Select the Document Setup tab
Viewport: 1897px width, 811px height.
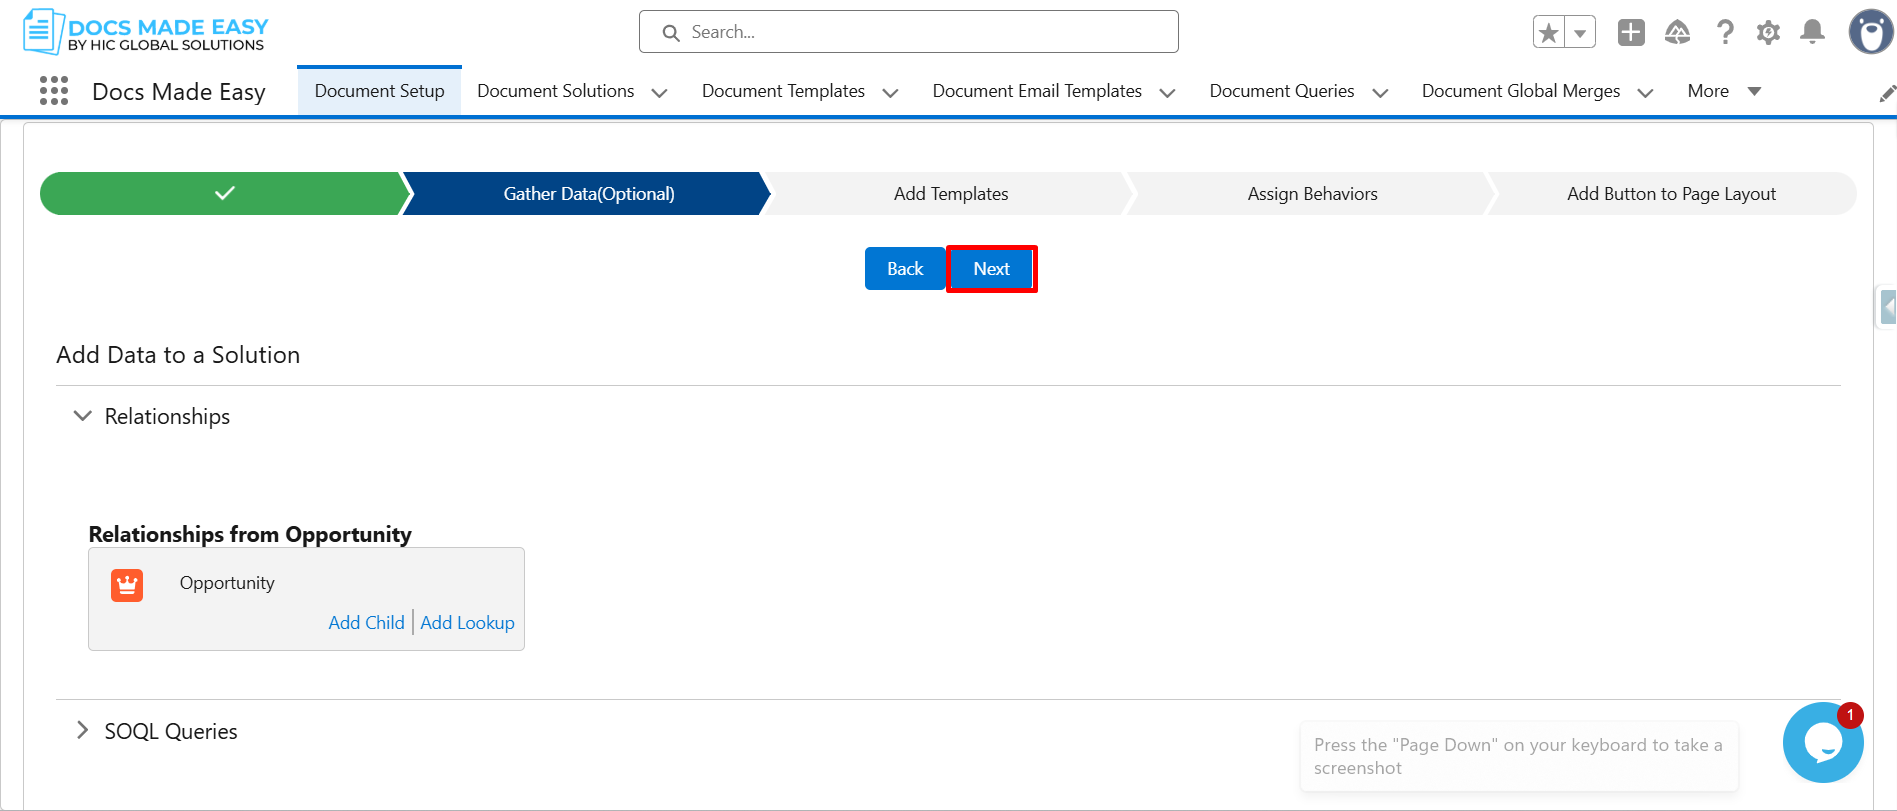tap(380, 91)
